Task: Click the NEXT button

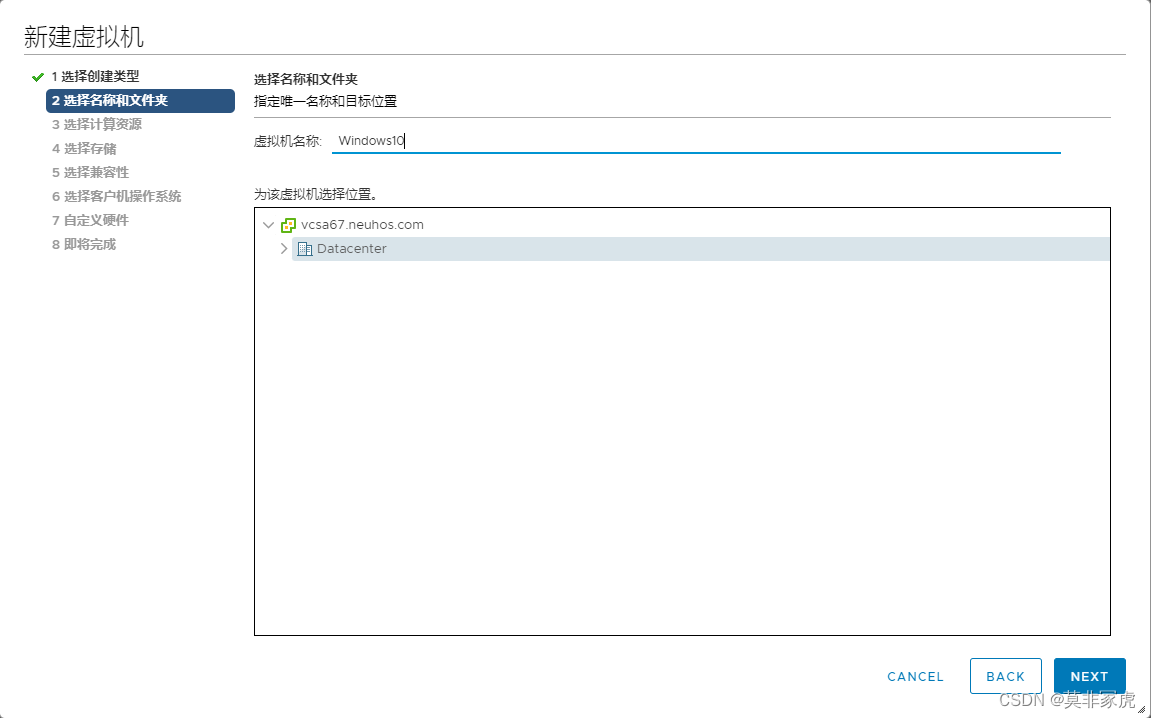Action: [1089, 676]
